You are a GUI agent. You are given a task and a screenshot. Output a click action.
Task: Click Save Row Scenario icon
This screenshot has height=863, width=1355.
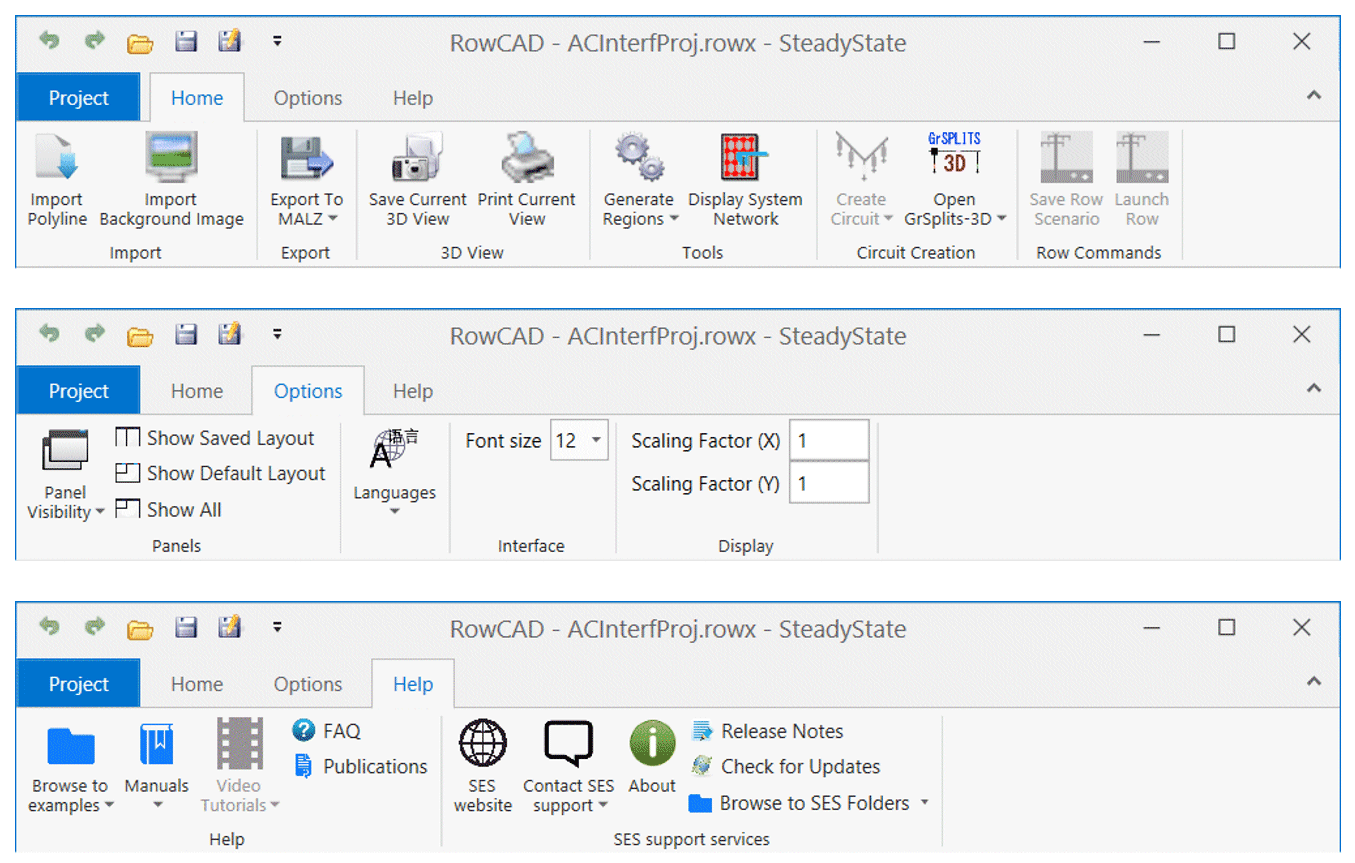(1066, 159)
